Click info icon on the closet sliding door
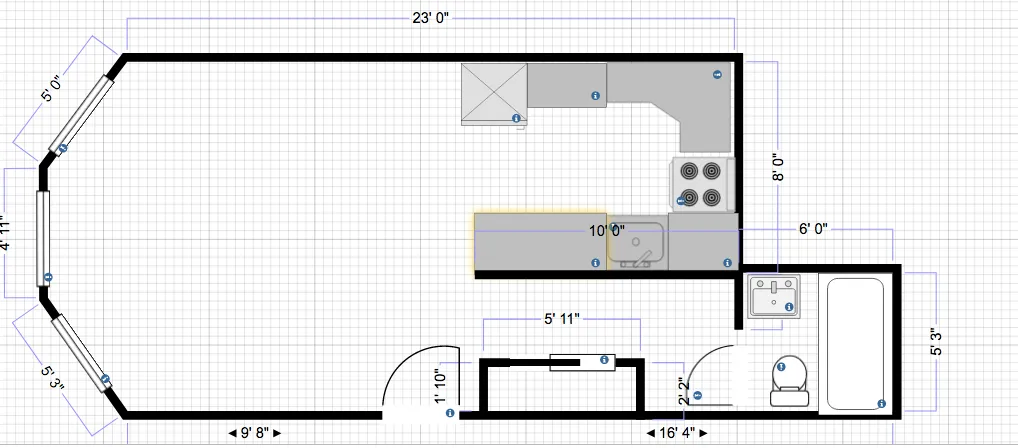 tap(604, 360)
